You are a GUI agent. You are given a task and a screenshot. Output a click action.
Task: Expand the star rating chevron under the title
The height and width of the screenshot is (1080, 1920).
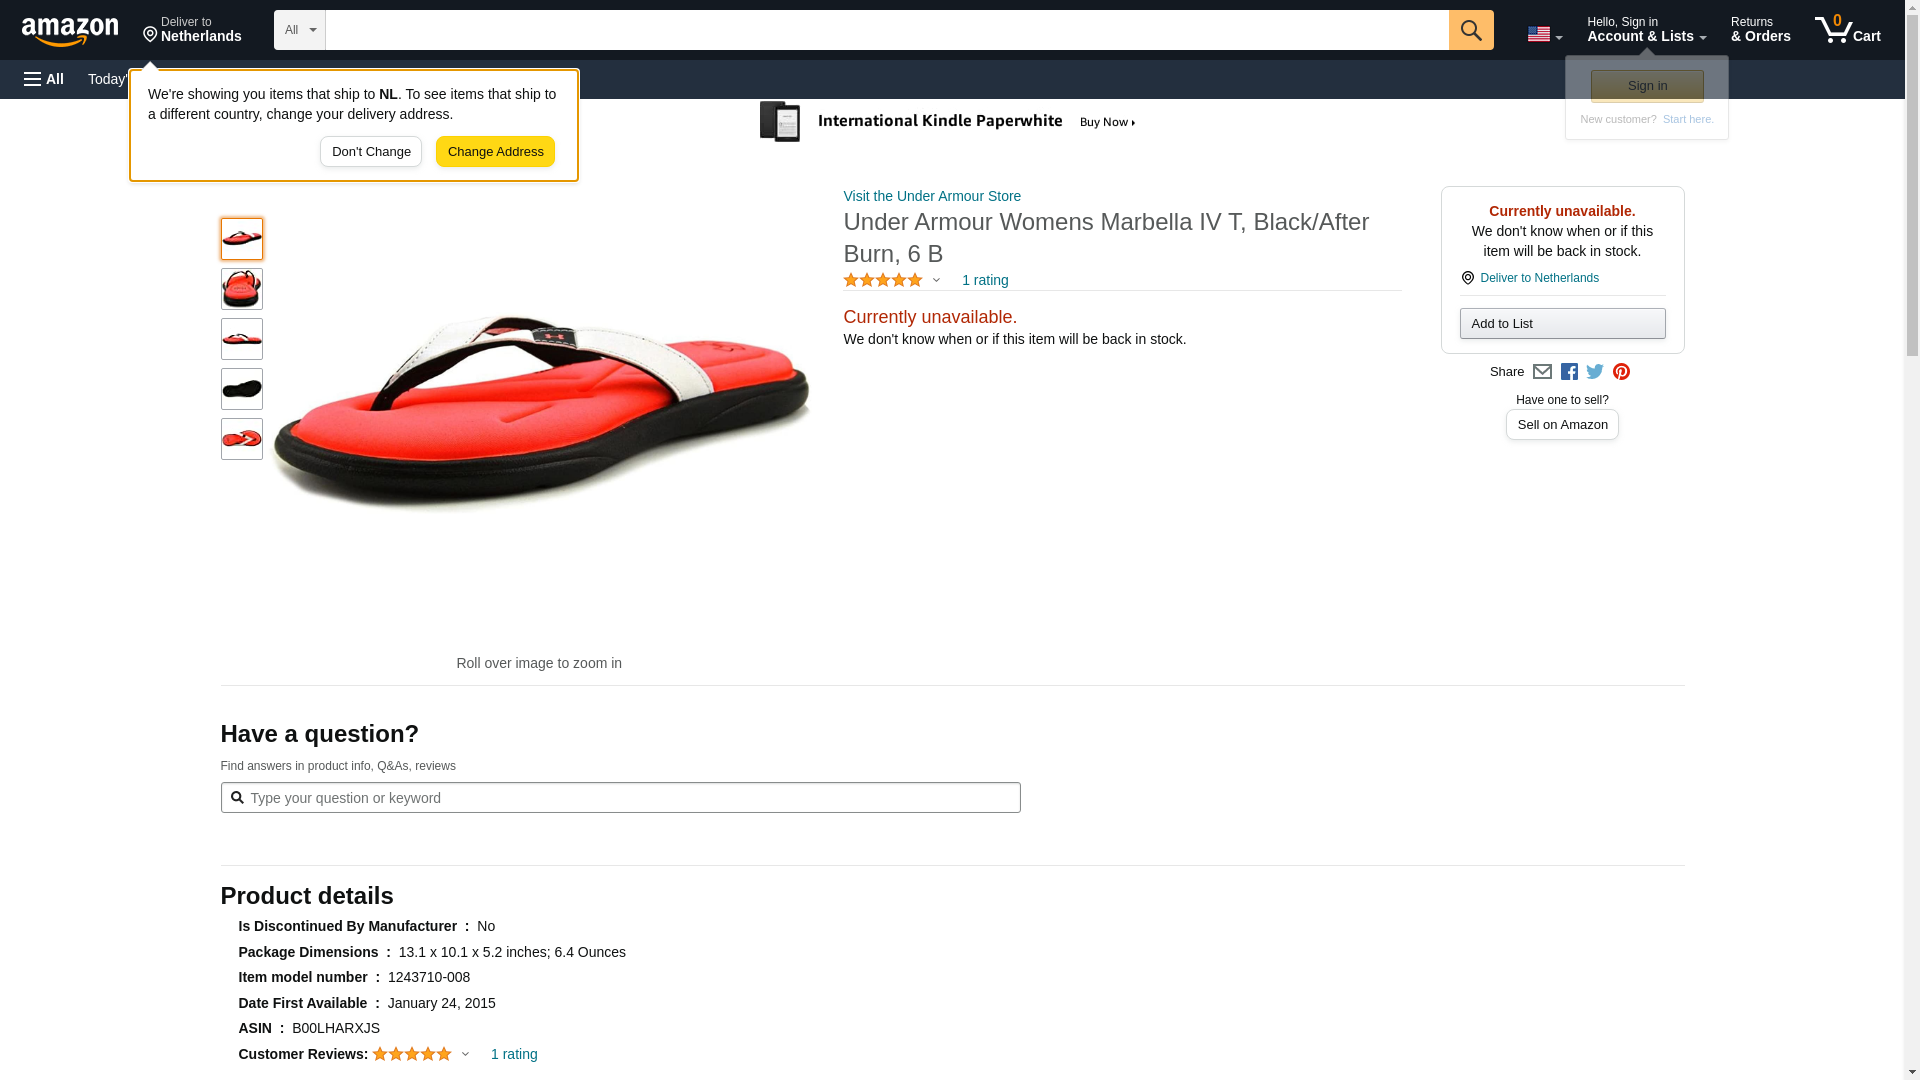coord(936,281)
